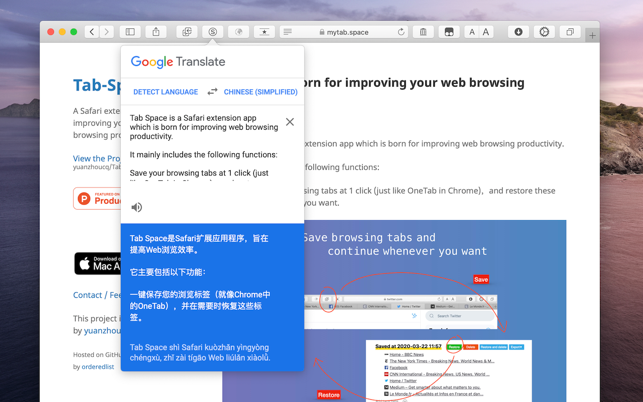Open the Contact / Feedback link
Image resolution: width=643 pixels, height=402 pixels.
(97, 295)
